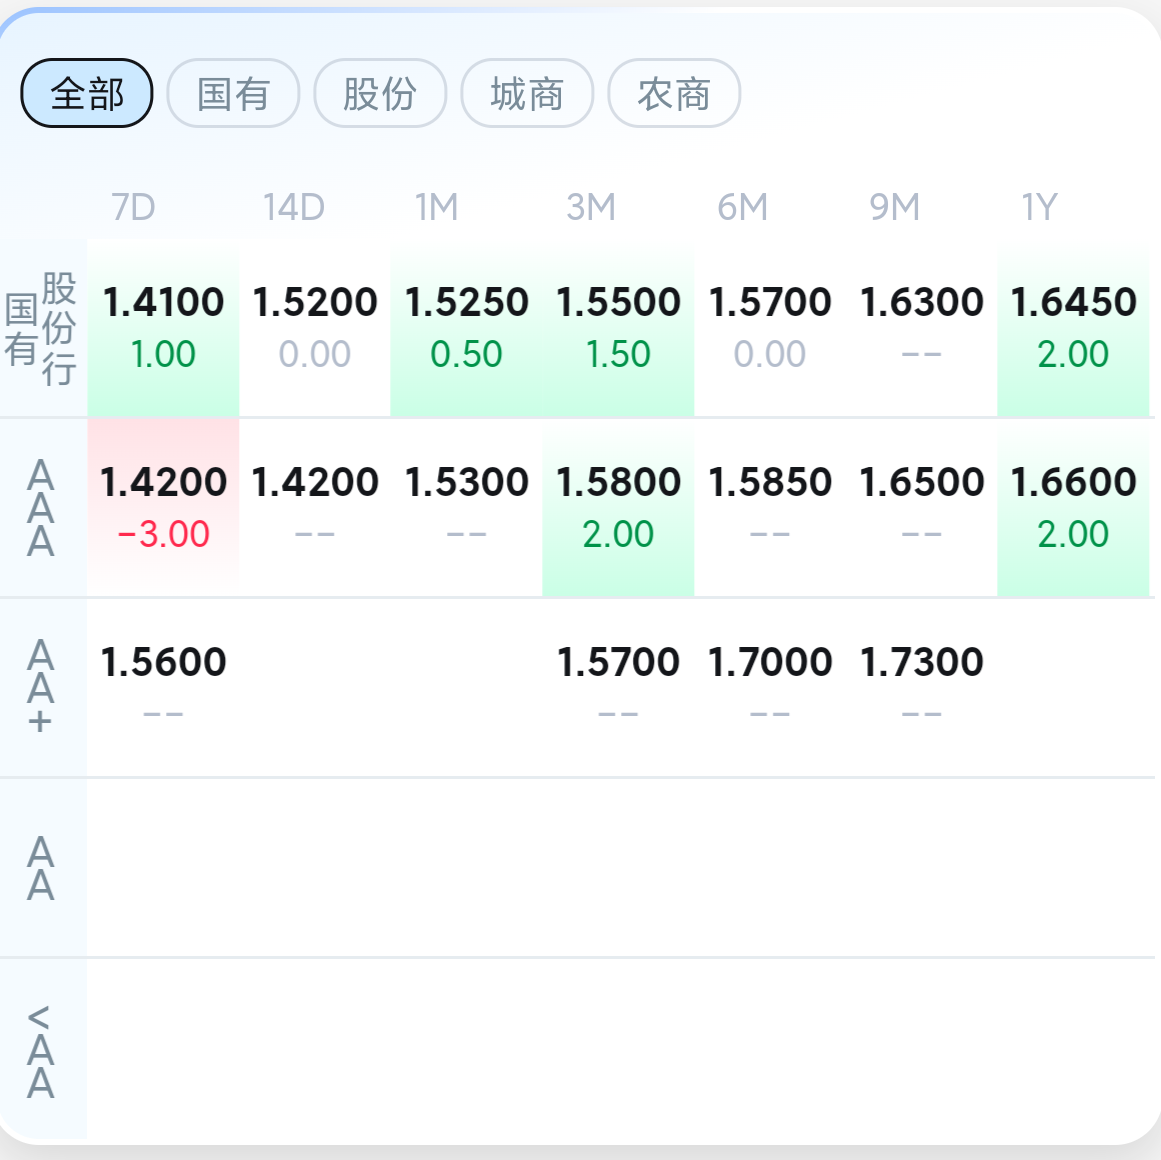Click the 7D column header
Image resolution: width=1161 pixels, height=1160 pixels.
tap(133, 207)
